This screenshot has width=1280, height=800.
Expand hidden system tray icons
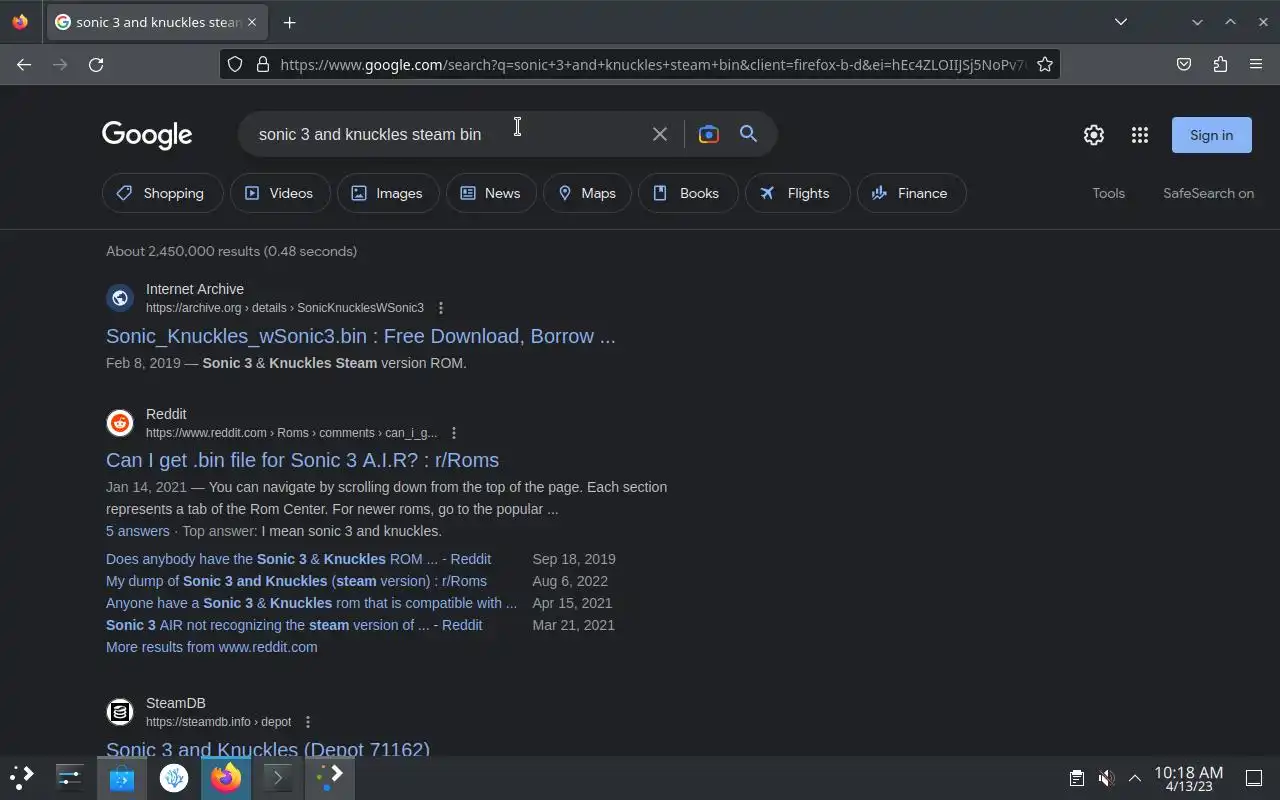coord(1135,778)
